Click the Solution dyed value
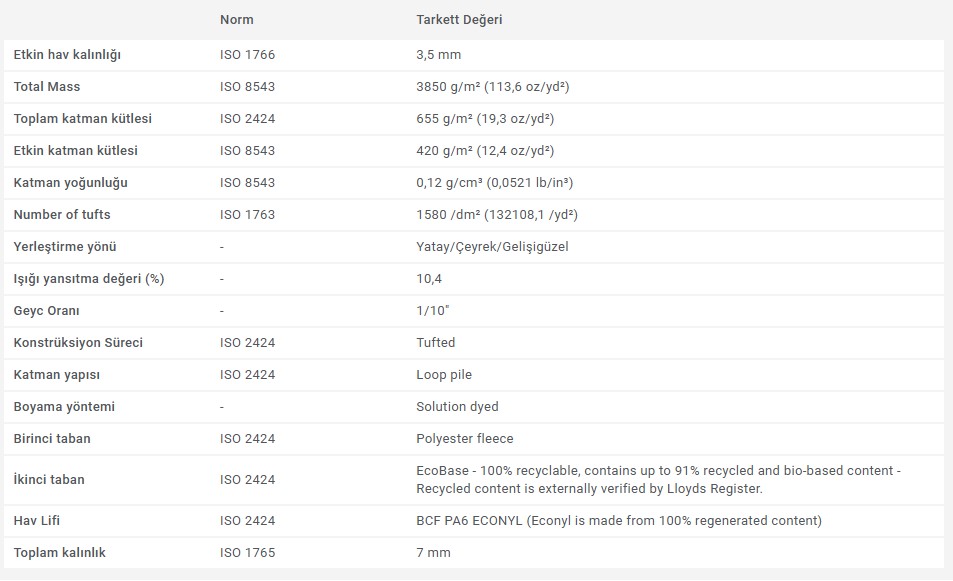 457,407
